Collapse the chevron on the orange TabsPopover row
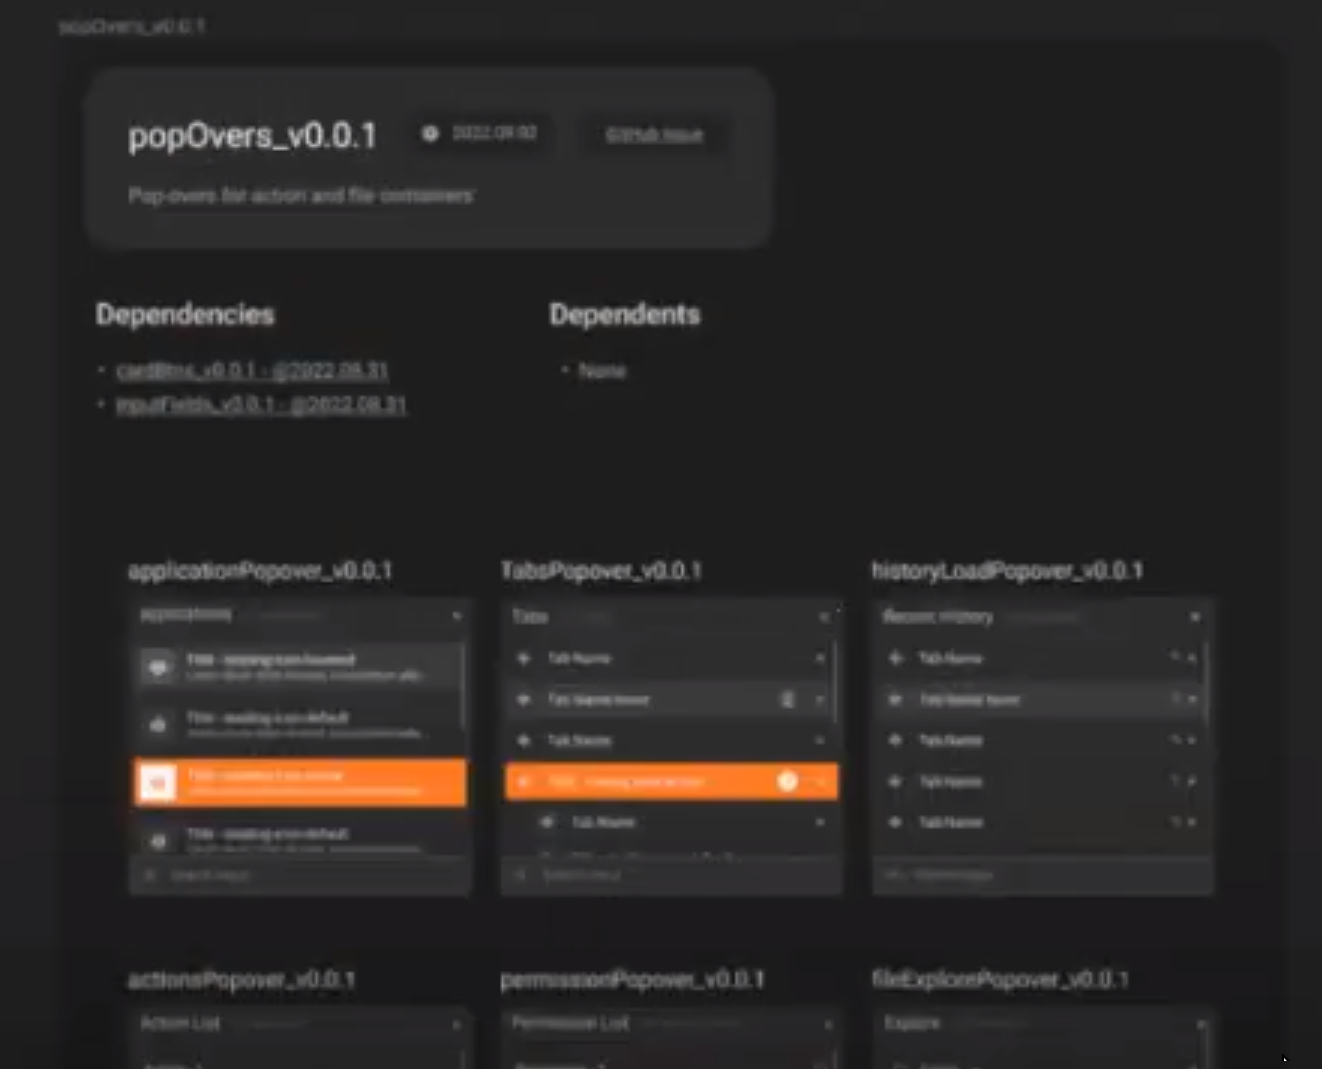Screen dimensions: 1322x1069 [x=821, y=781]
